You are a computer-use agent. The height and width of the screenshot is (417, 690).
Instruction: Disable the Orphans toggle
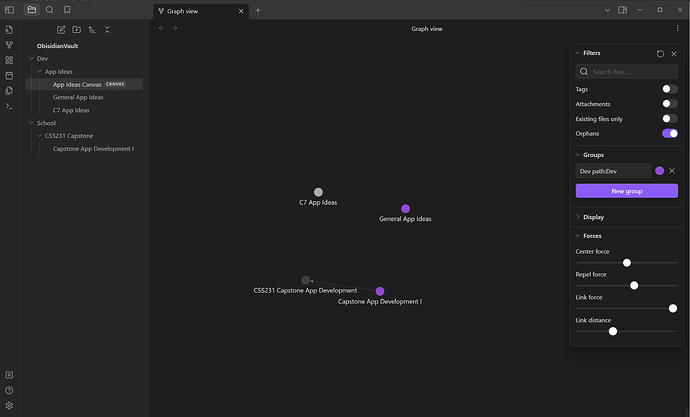[x=669, y=133]
